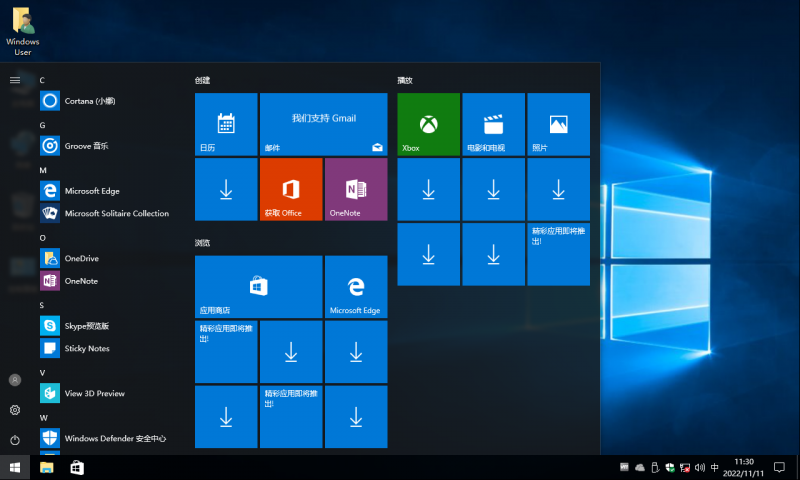Open Microsoft Edge in the app list
The image size is (800, 480).
pos(110,191)
